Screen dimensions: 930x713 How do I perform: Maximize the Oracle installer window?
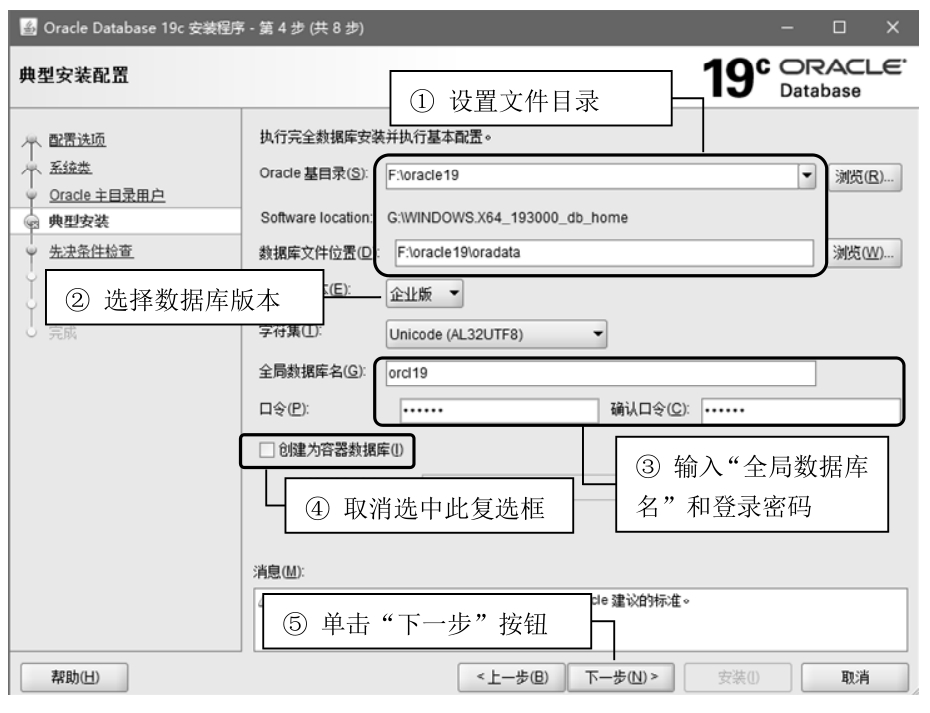tap(839, 27)
